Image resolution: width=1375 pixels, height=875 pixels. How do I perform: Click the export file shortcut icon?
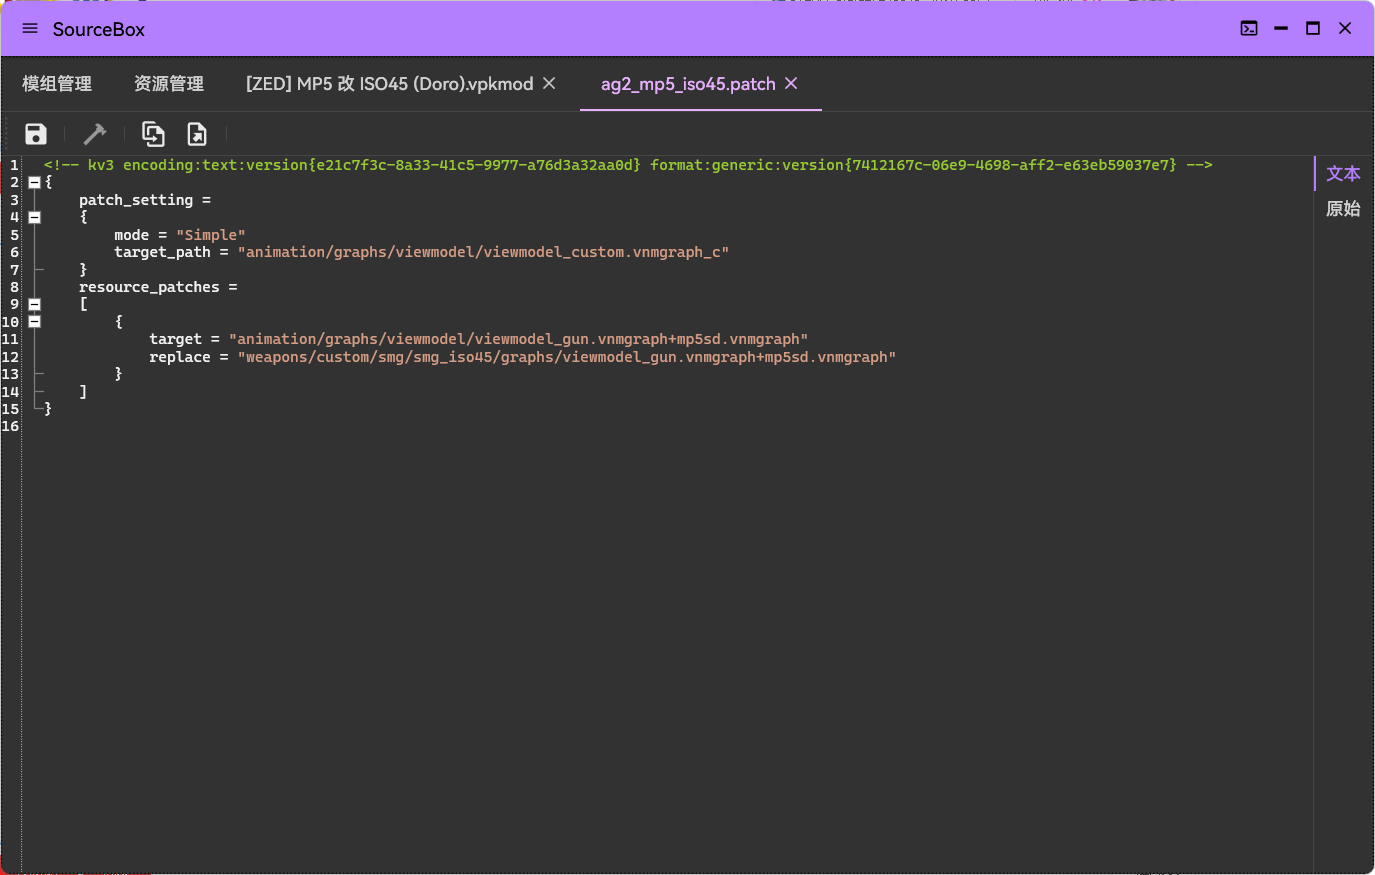(197, 134)
